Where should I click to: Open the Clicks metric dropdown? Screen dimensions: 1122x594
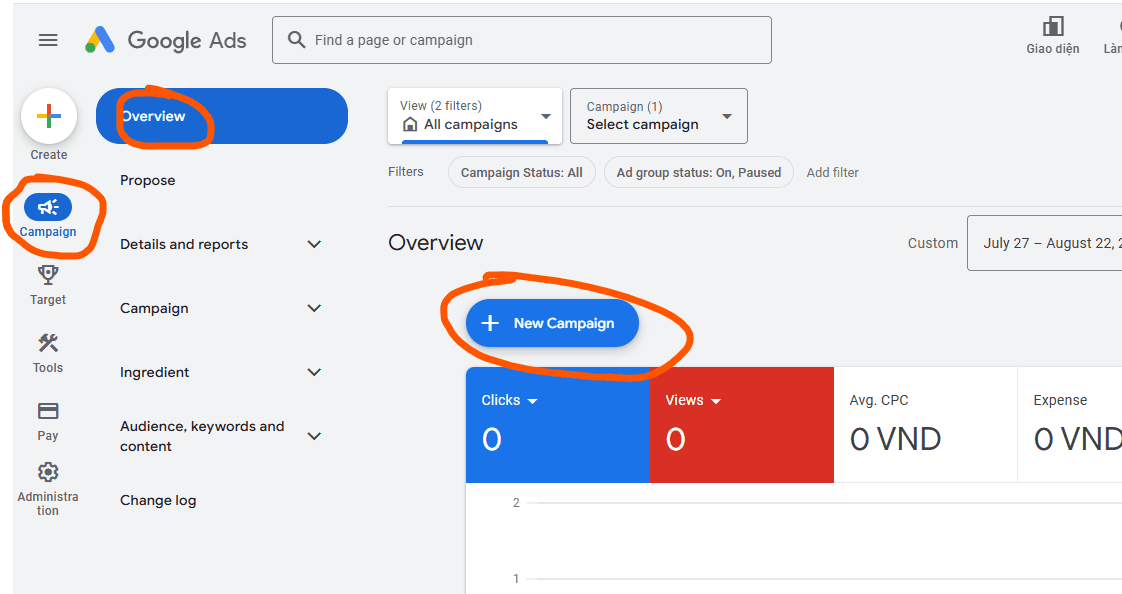509,399
